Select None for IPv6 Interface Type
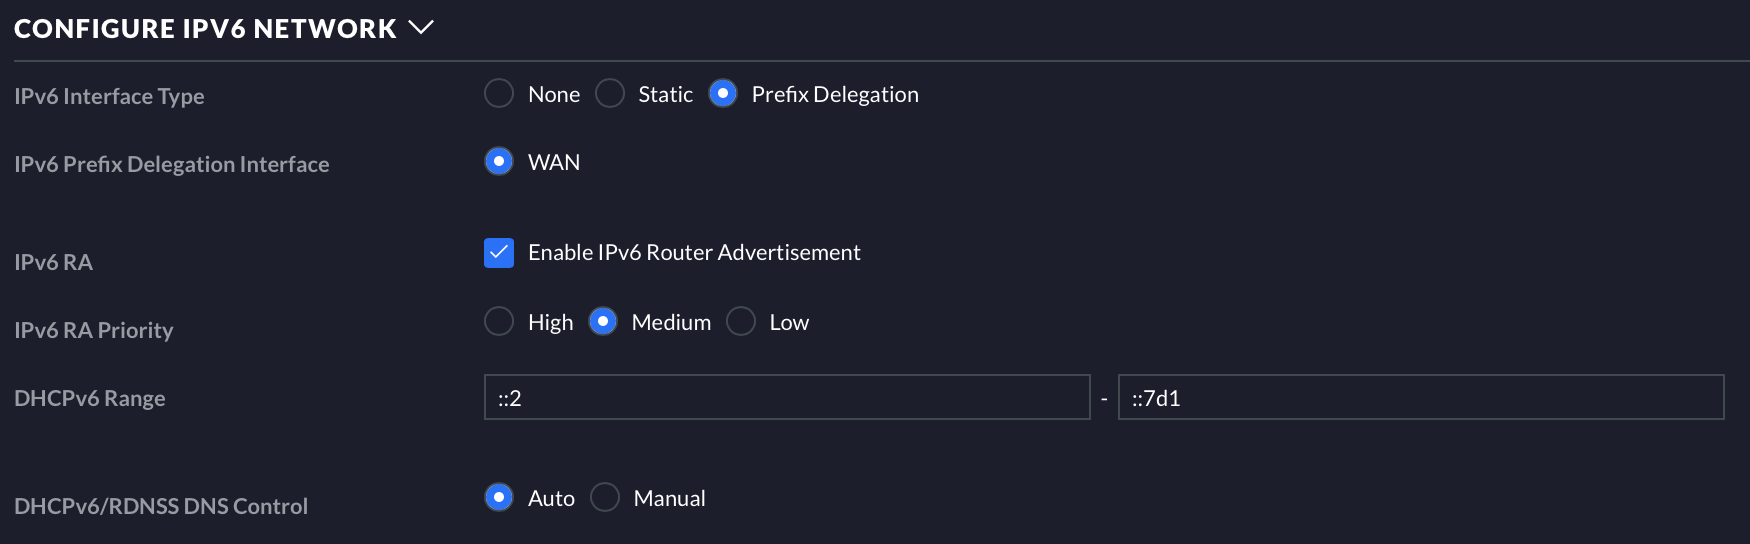The width and height of the screenshot is (1750, 544). point(499,94)
